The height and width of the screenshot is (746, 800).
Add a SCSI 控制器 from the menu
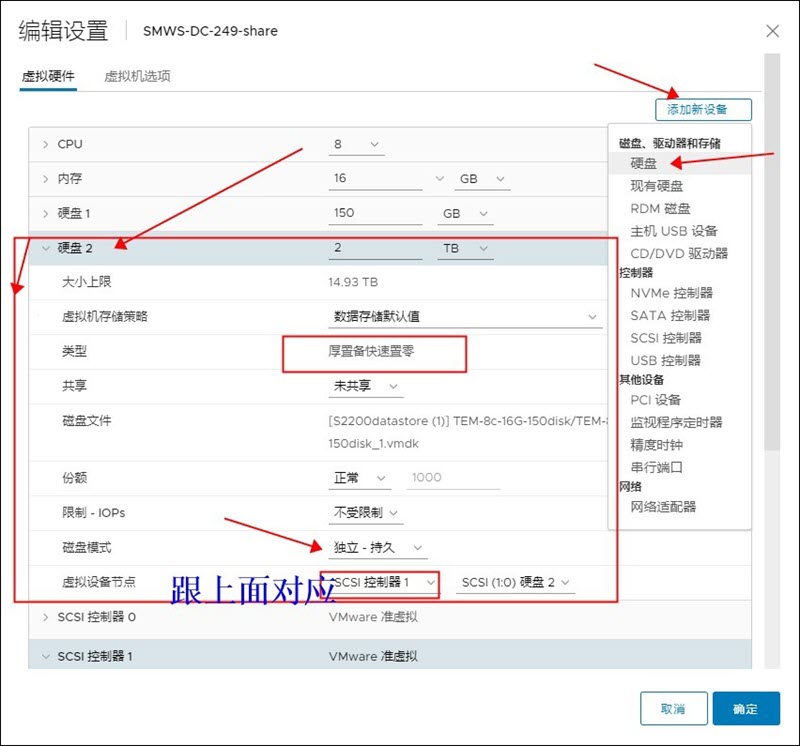pos(666,338)
